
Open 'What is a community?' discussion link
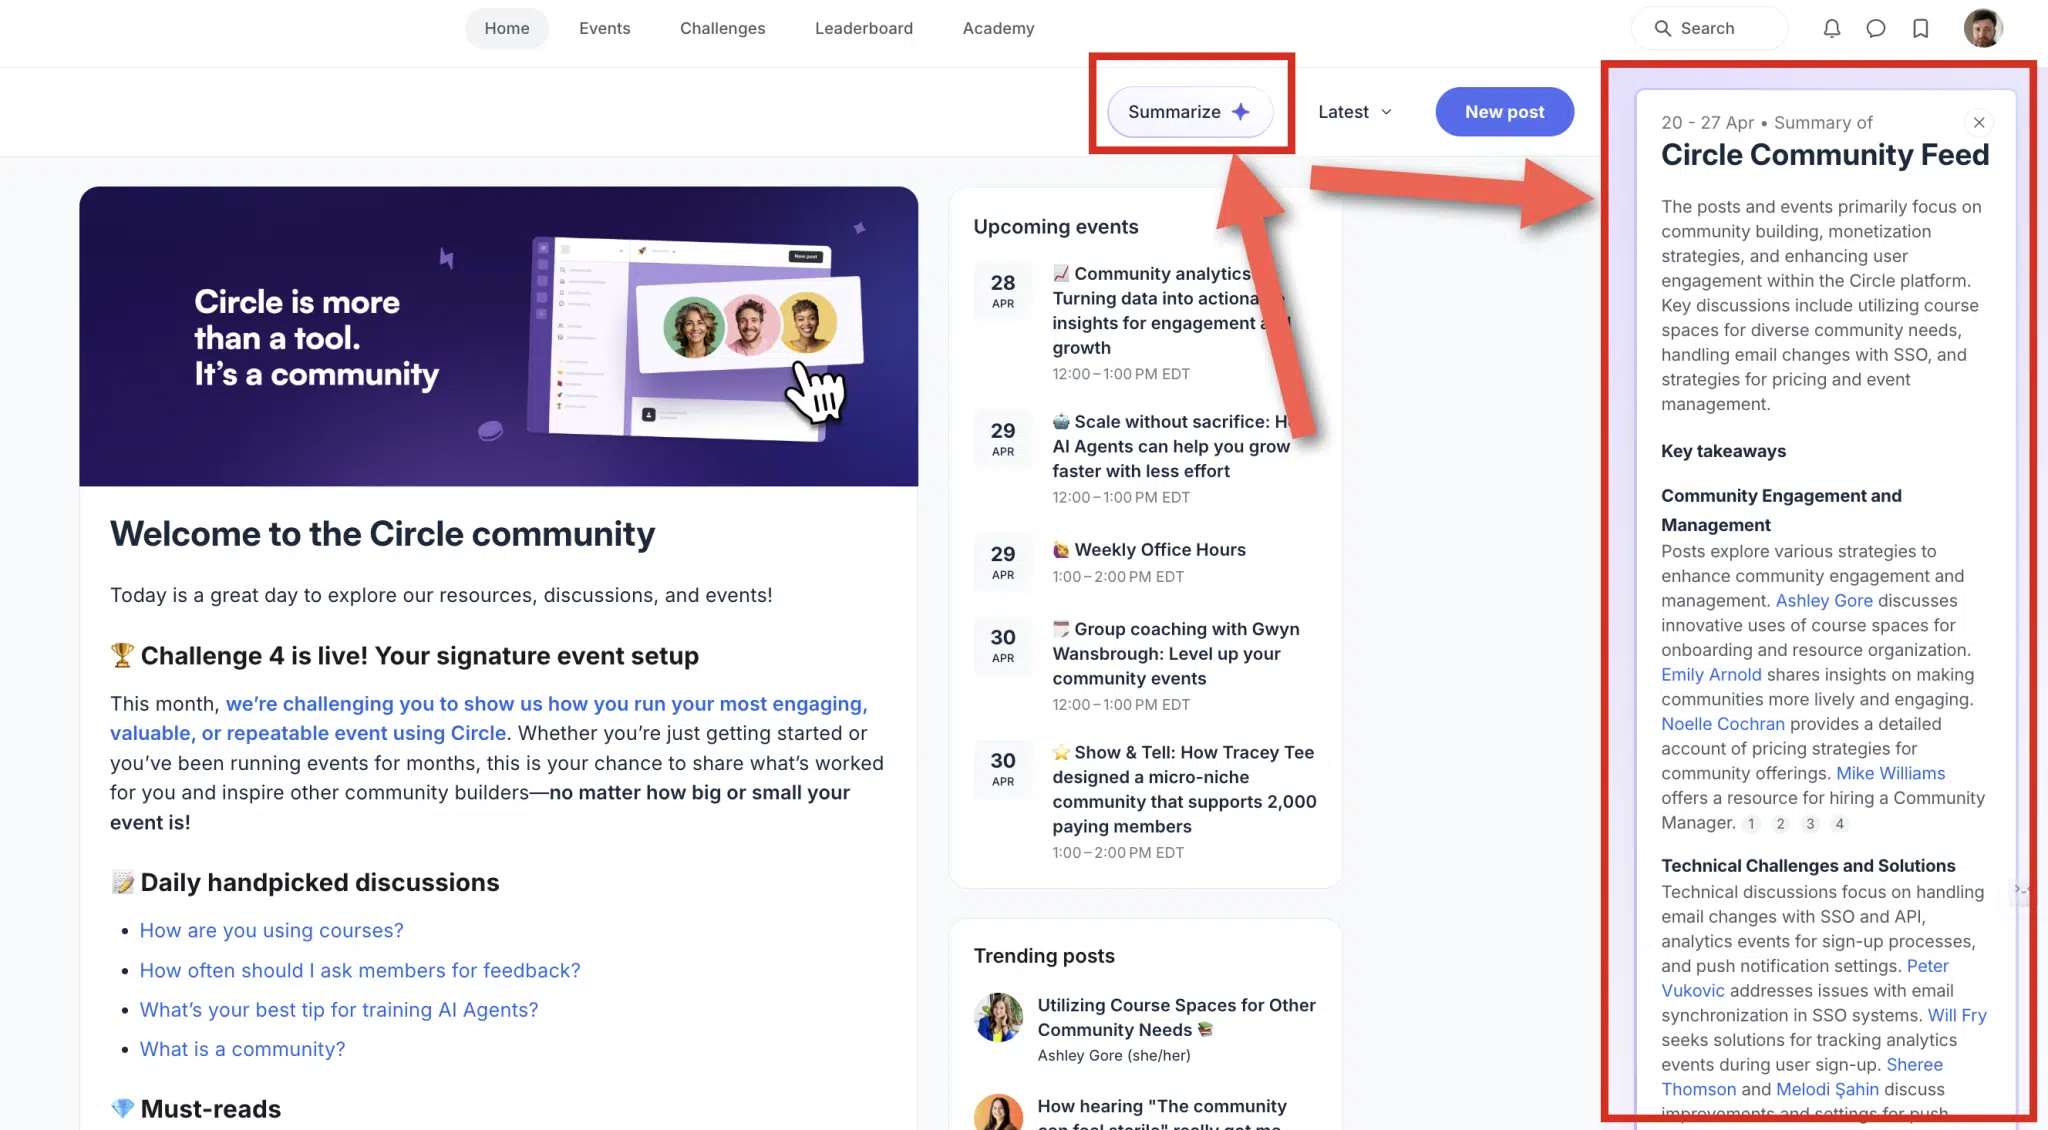coord(242,1049)
